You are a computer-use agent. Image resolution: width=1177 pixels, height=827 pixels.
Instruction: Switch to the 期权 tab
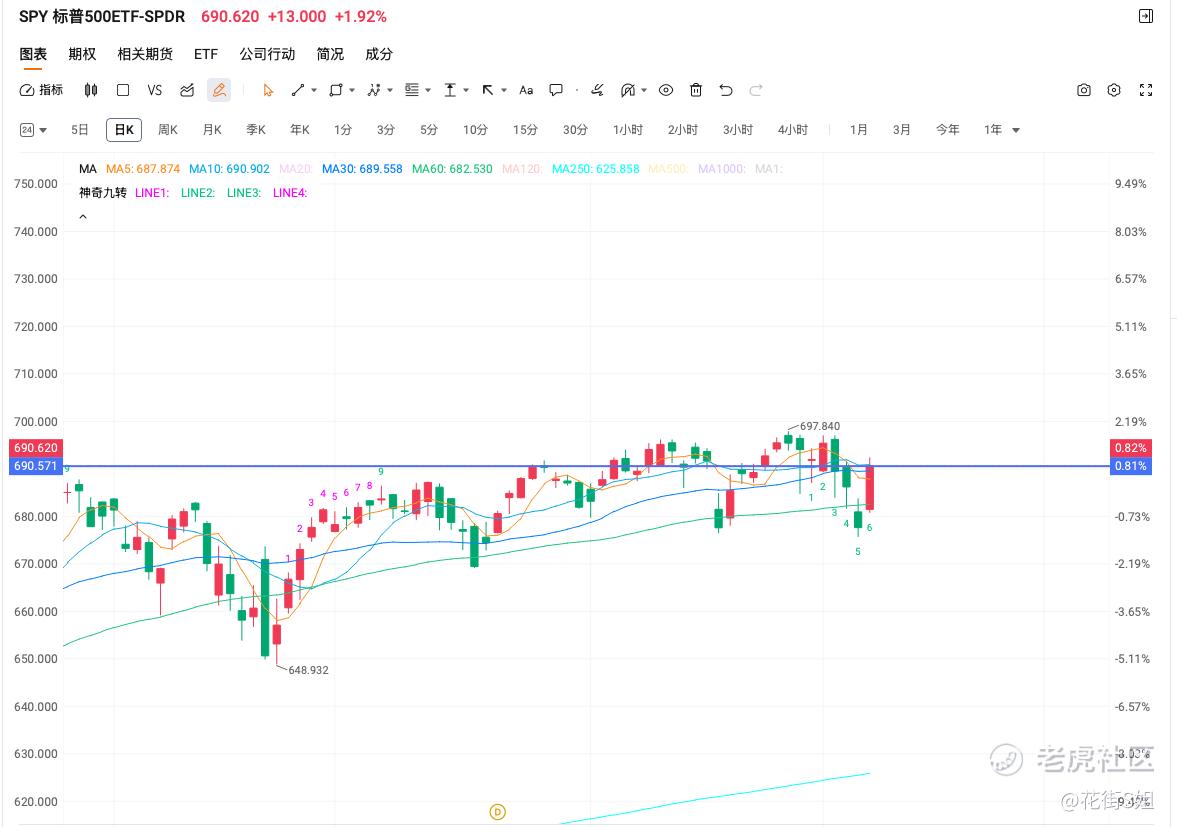tap(82, 54)
